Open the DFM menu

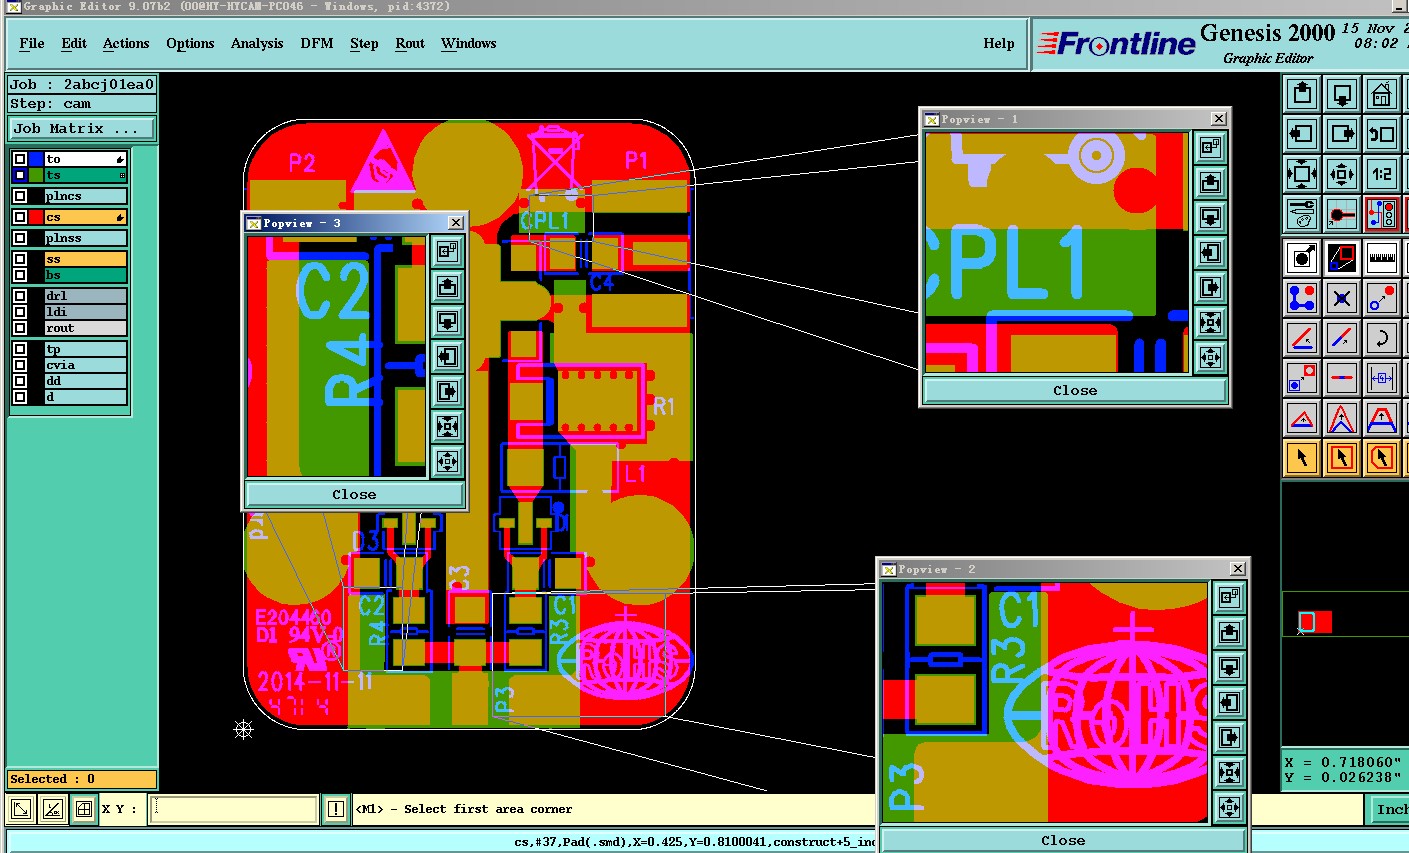coord(317,43)
